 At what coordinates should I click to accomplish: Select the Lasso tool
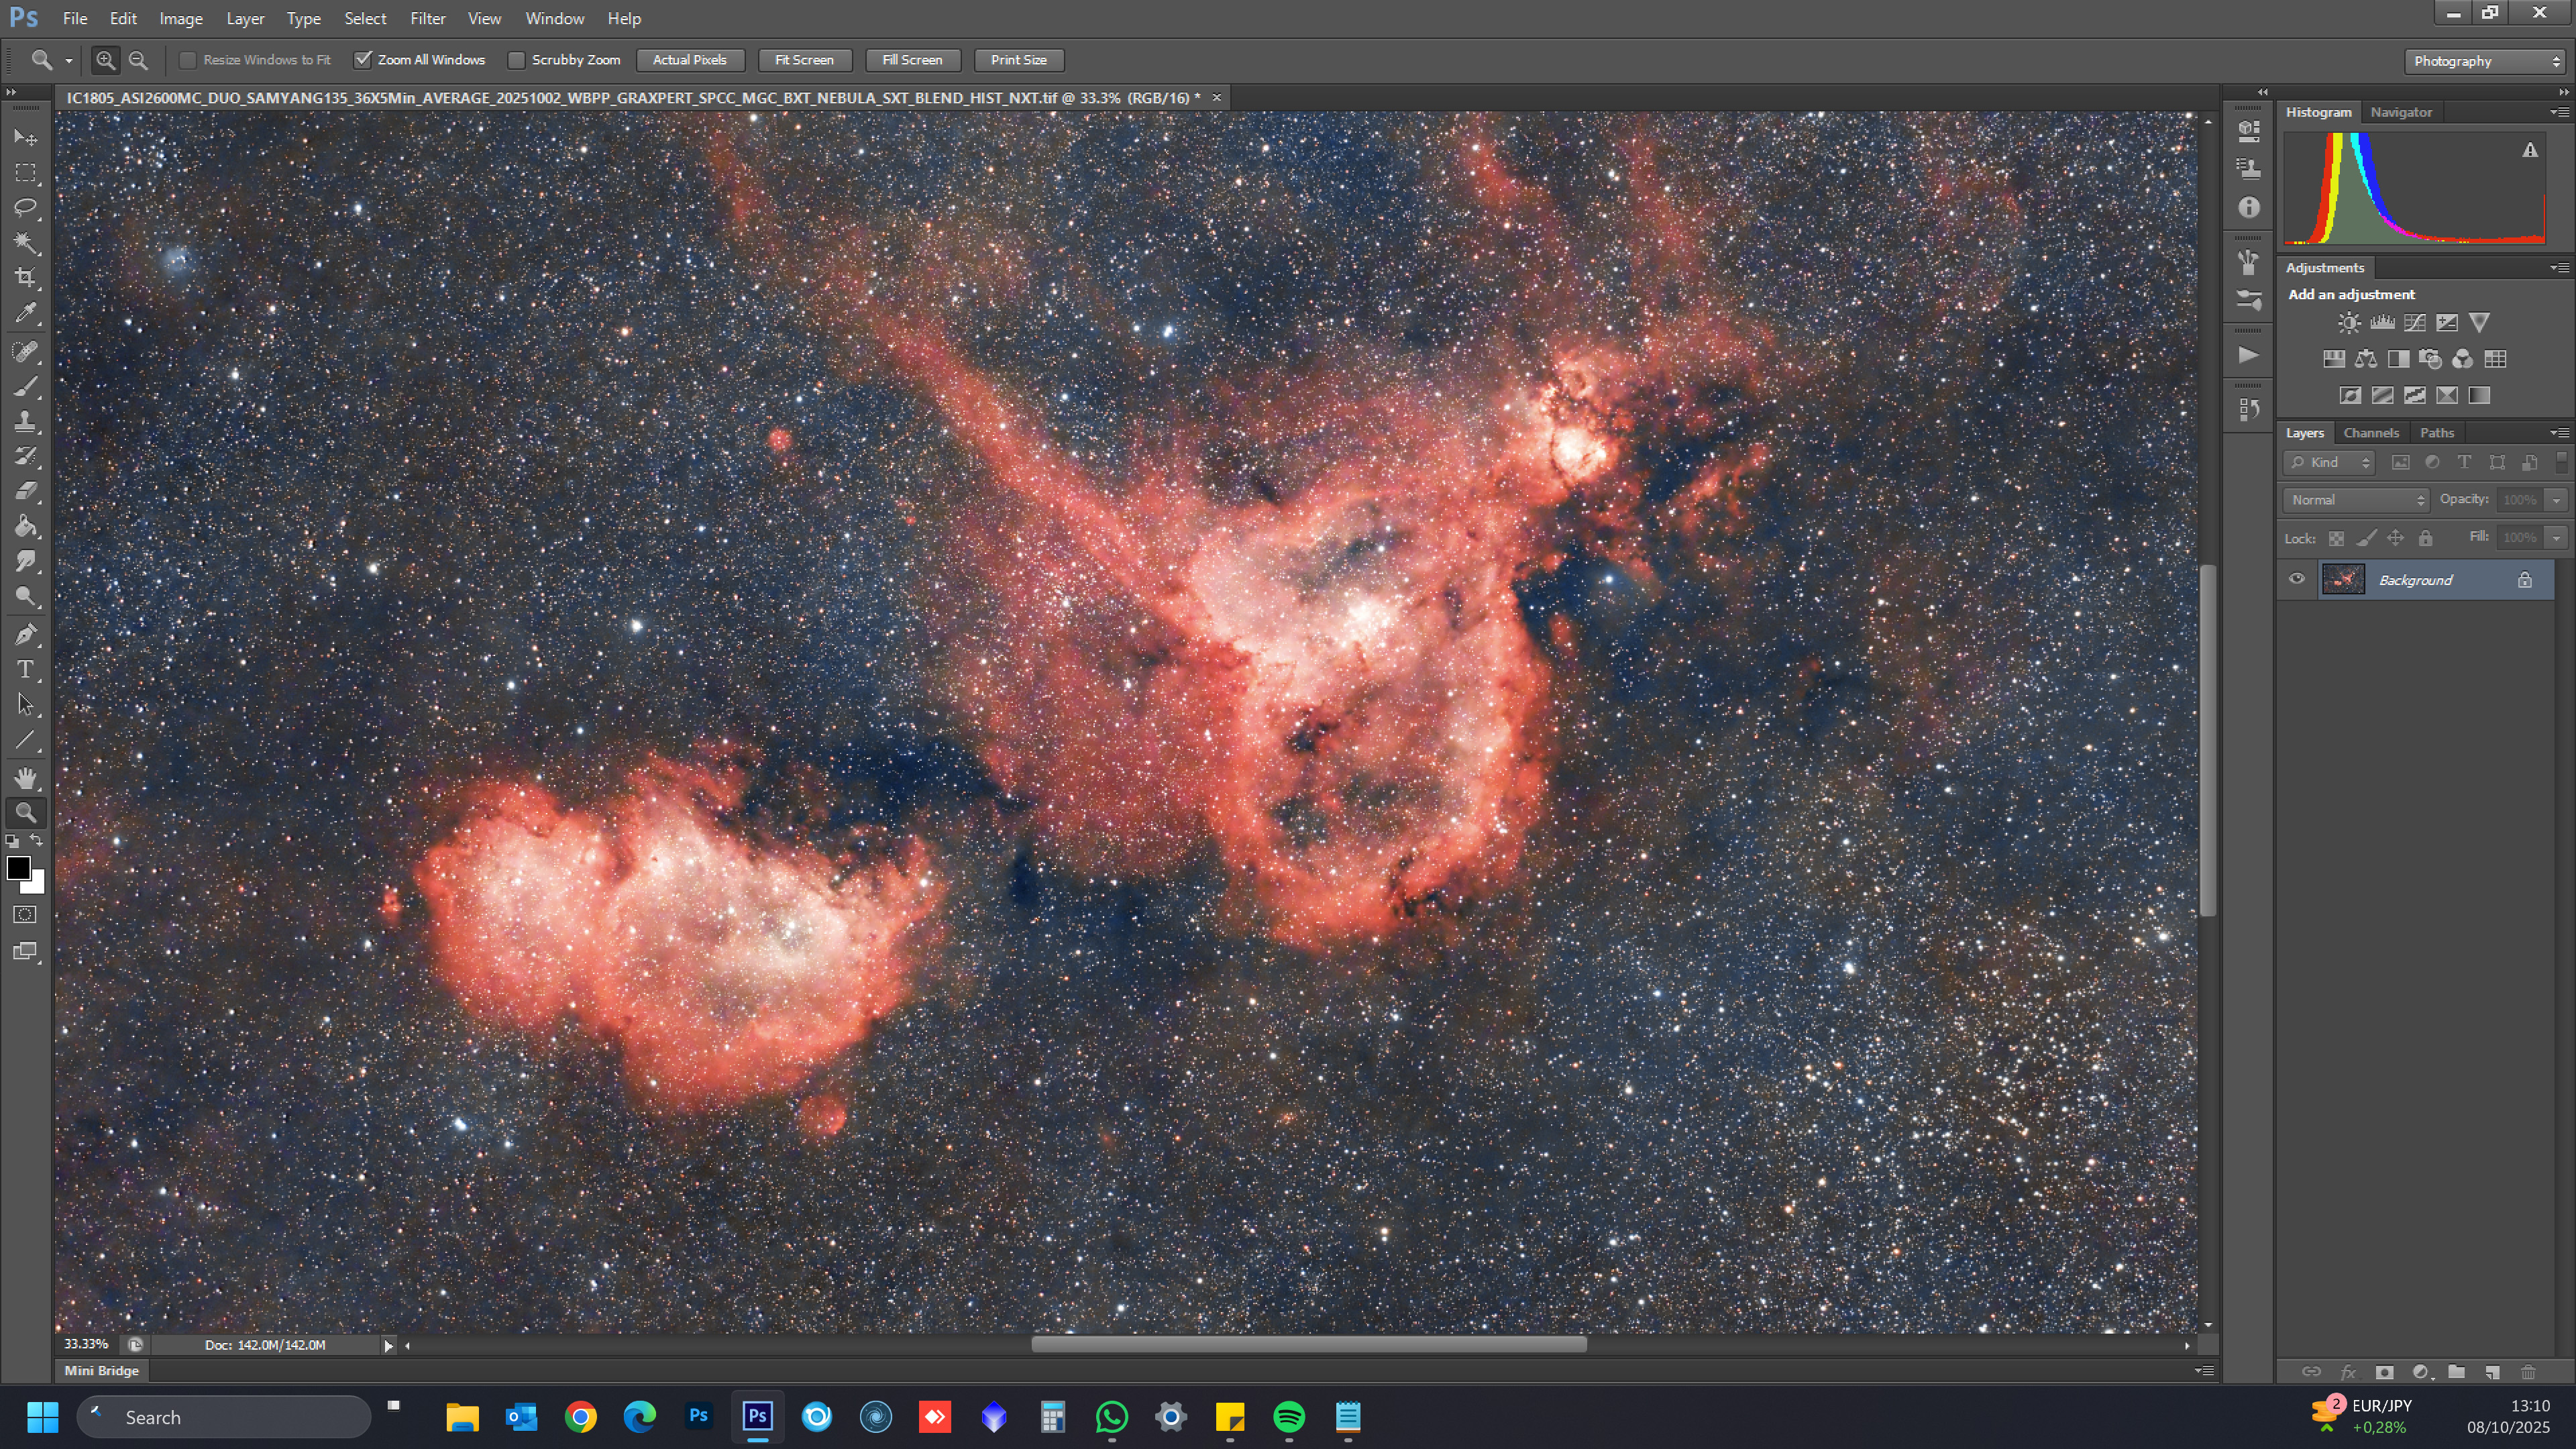pyautogui.click(x=25, y=208)
